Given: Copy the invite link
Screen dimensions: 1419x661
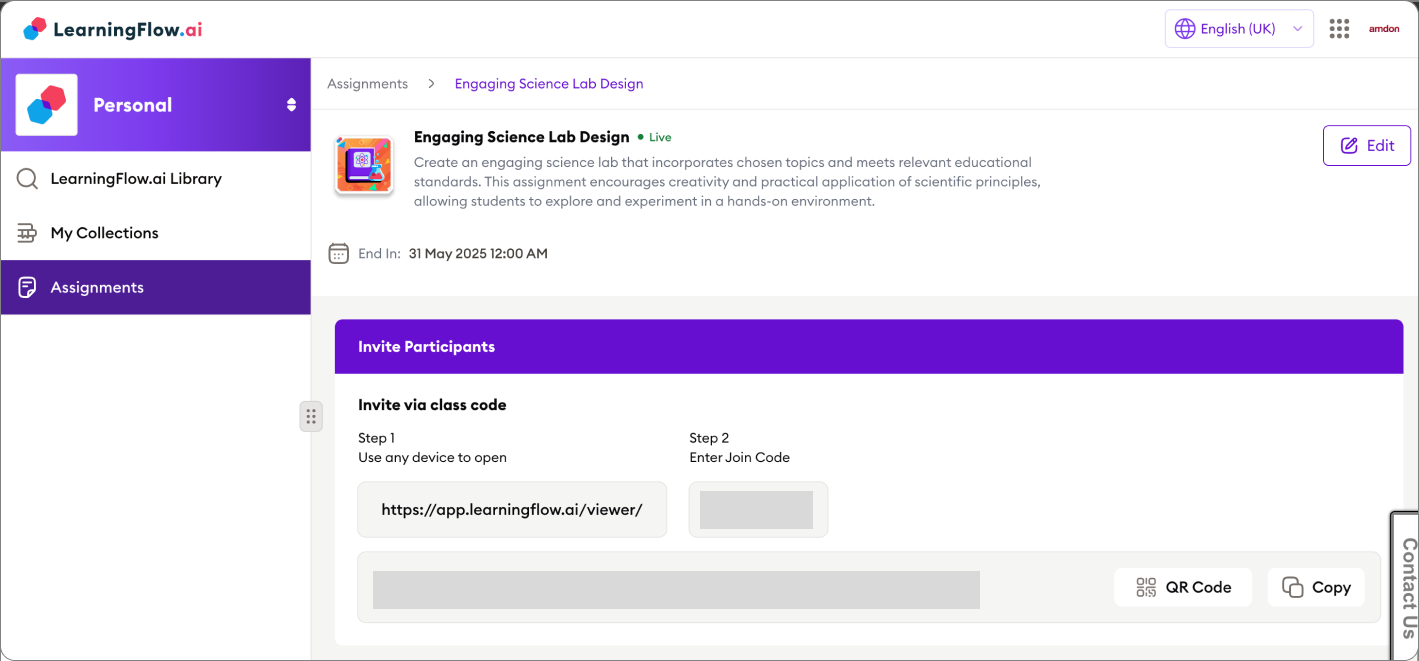Looking at the screenshot, I should coord(1315,587).
